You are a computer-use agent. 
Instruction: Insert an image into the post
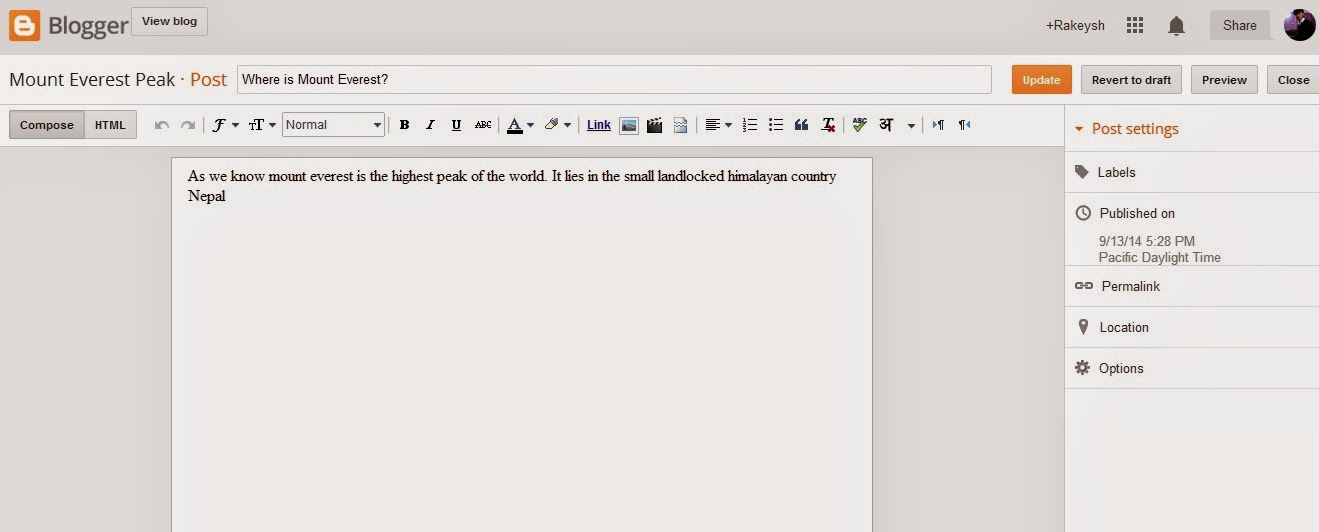629,125
